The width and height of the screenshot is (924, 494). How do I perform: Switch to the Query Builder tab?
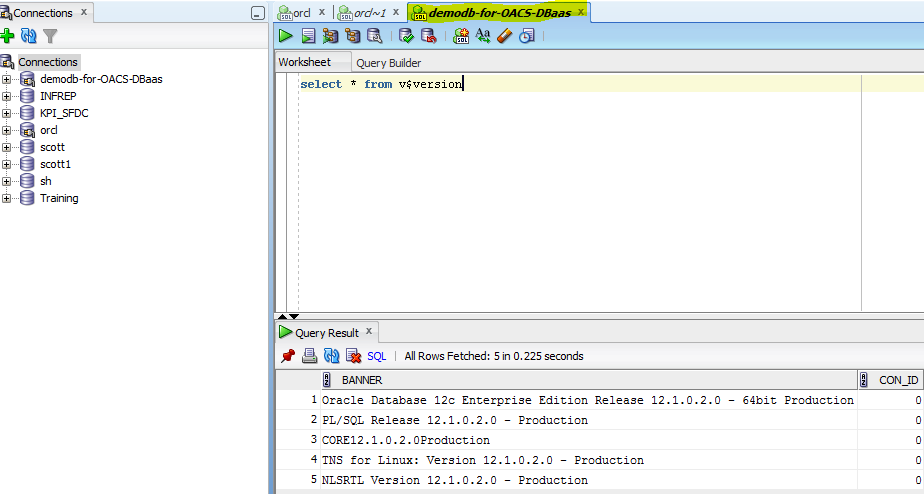pos(388,63)
